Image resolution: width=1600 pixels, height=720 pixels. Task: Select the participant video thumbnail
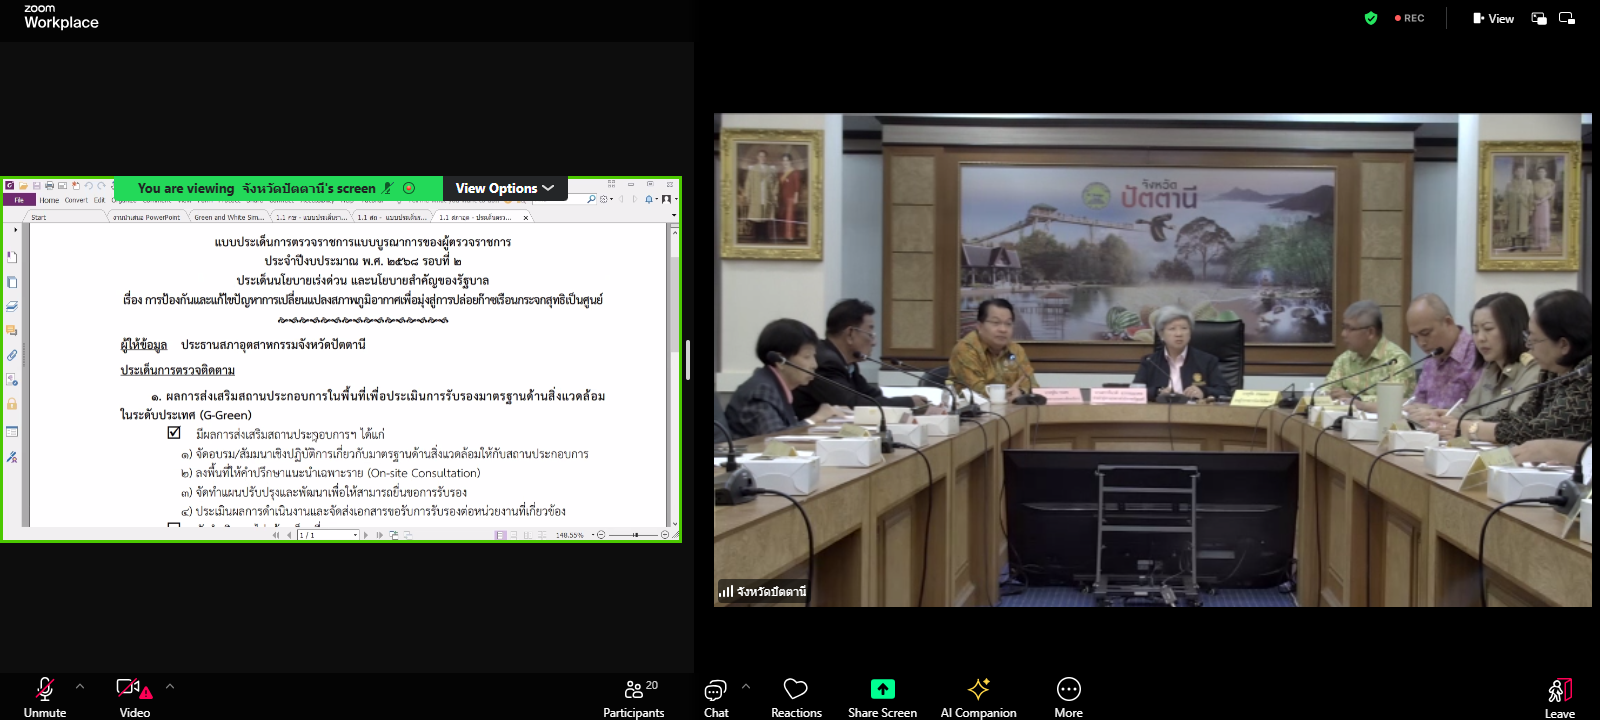point(1152,360)
